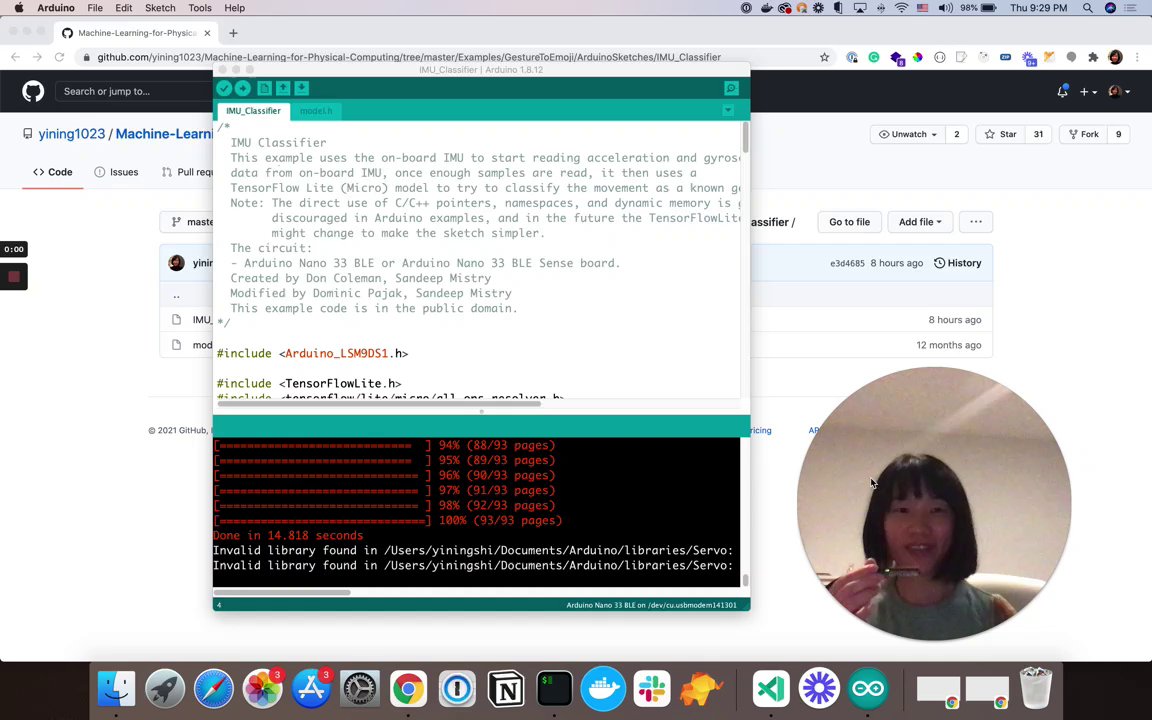
Task: Focus the GitHub search field
Action: point(134,91)
